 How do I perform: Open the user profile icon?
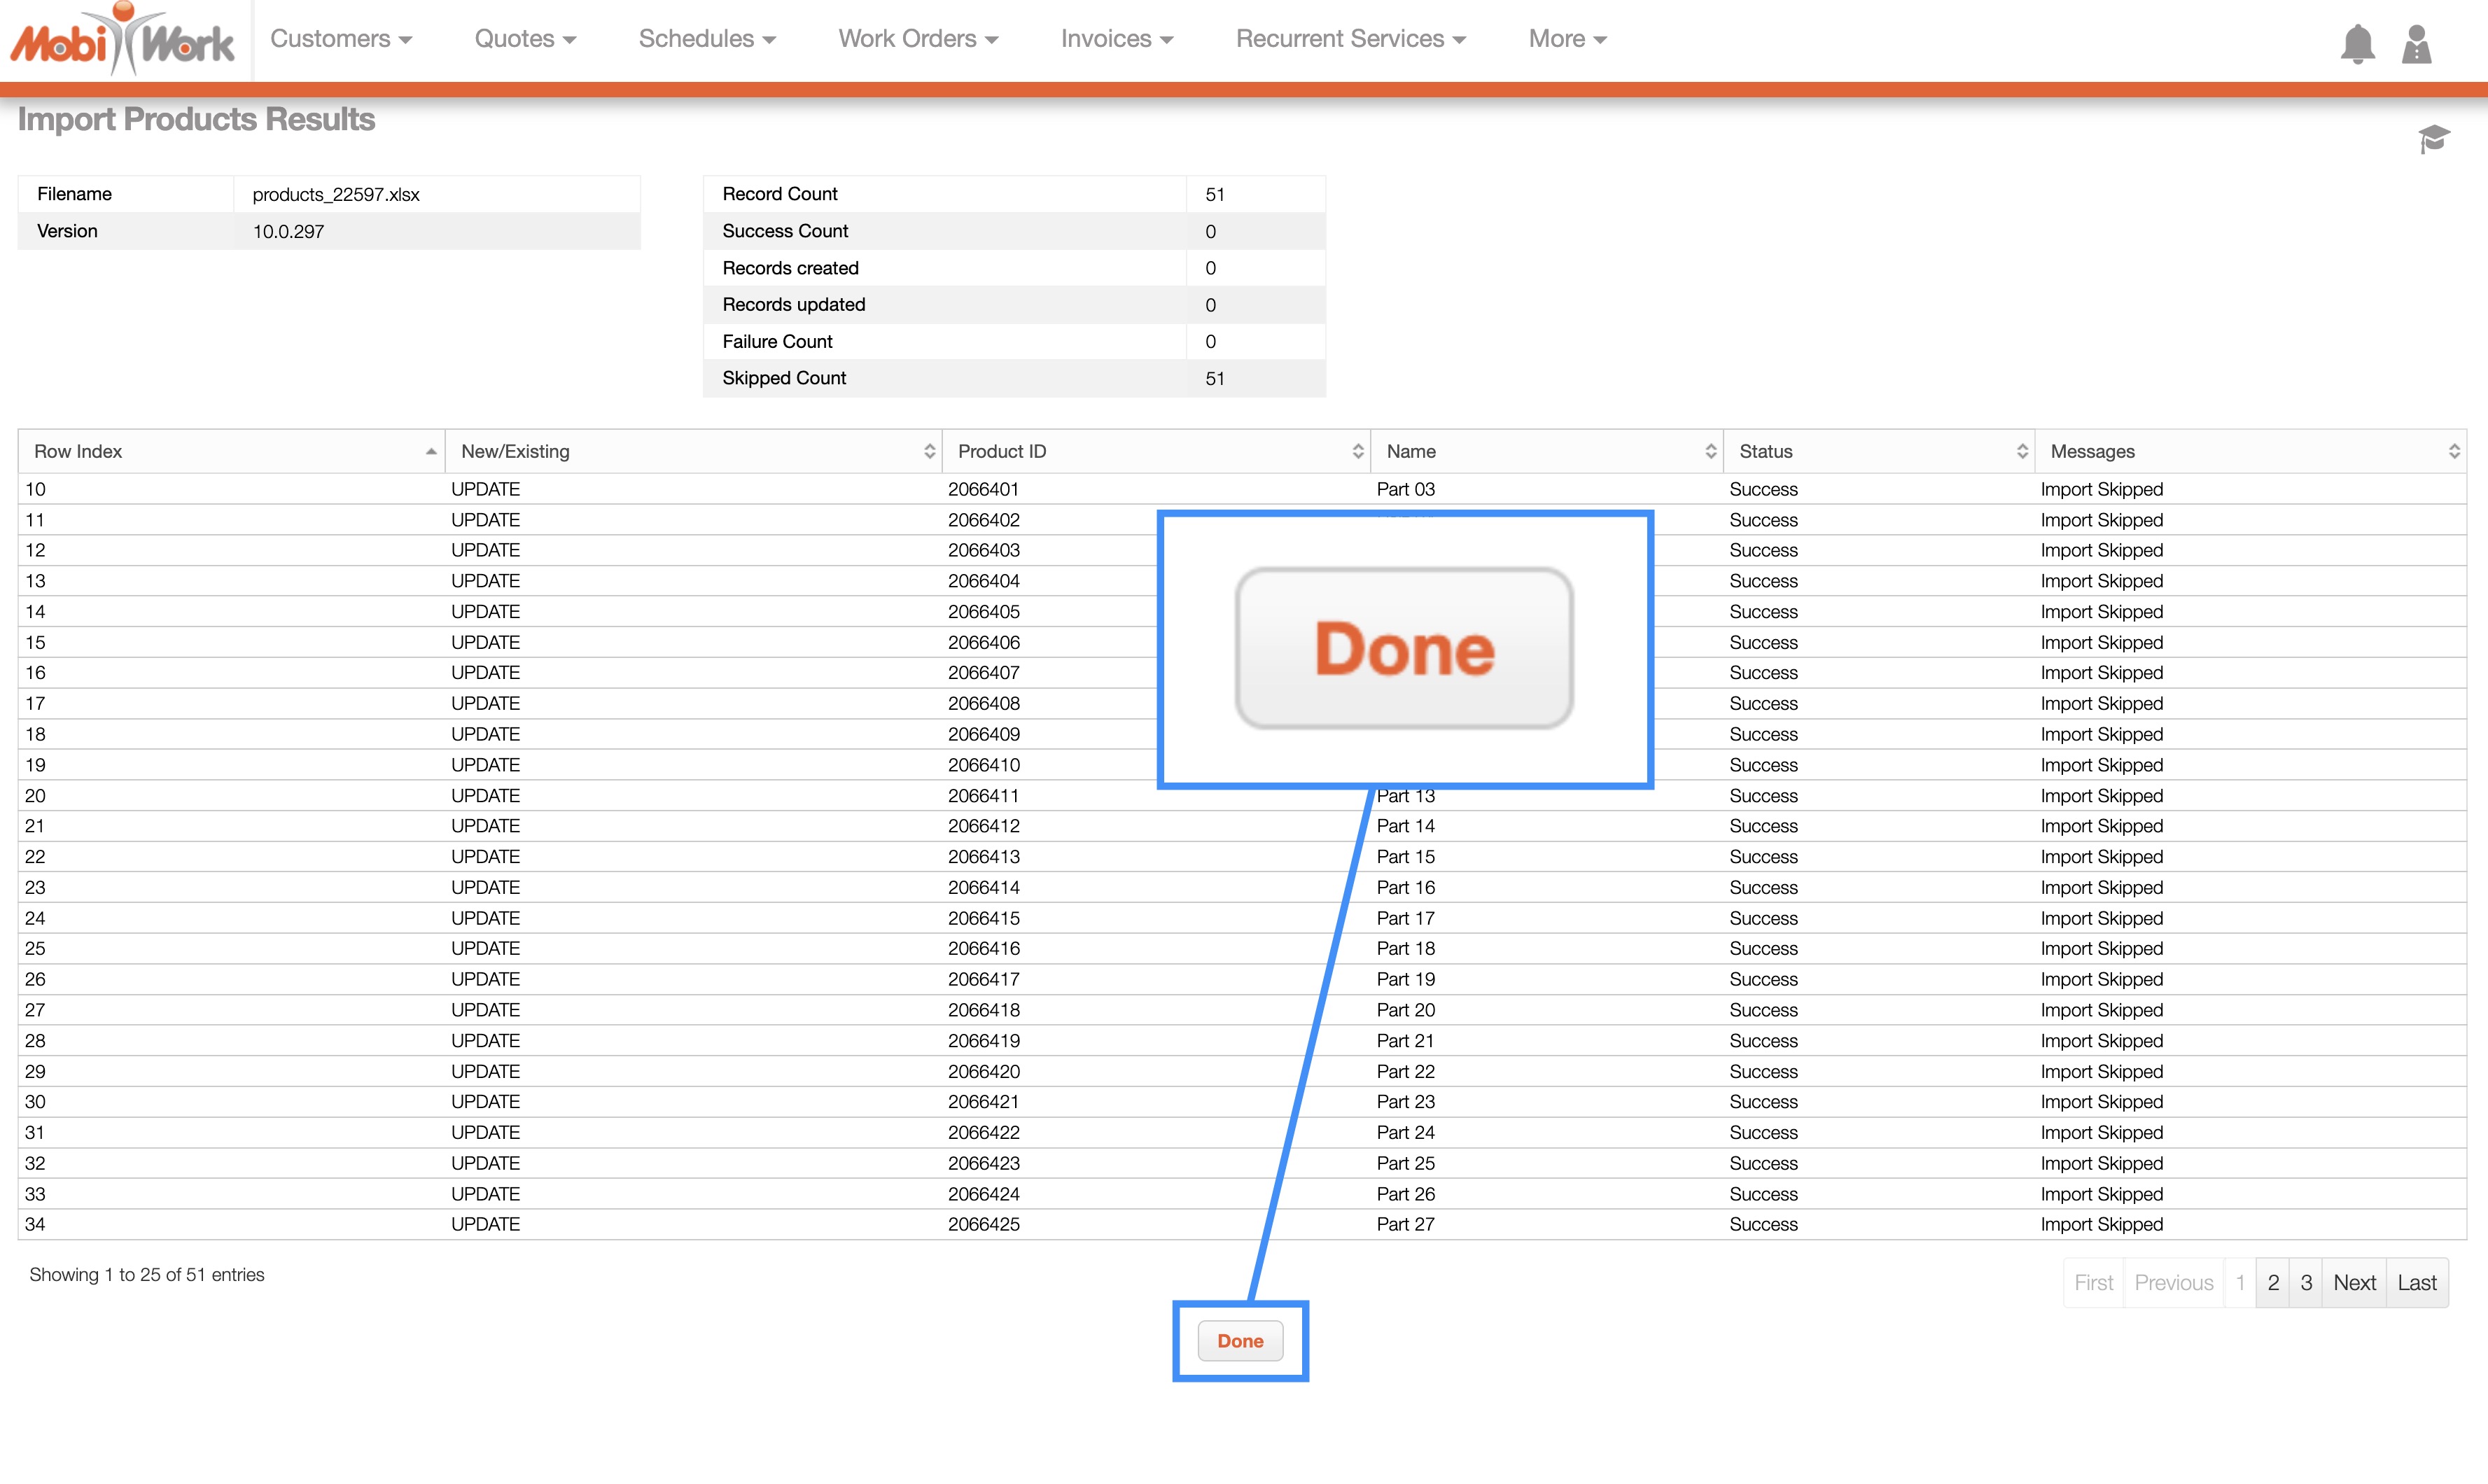pyautogui.click(x=2416, y=43)
